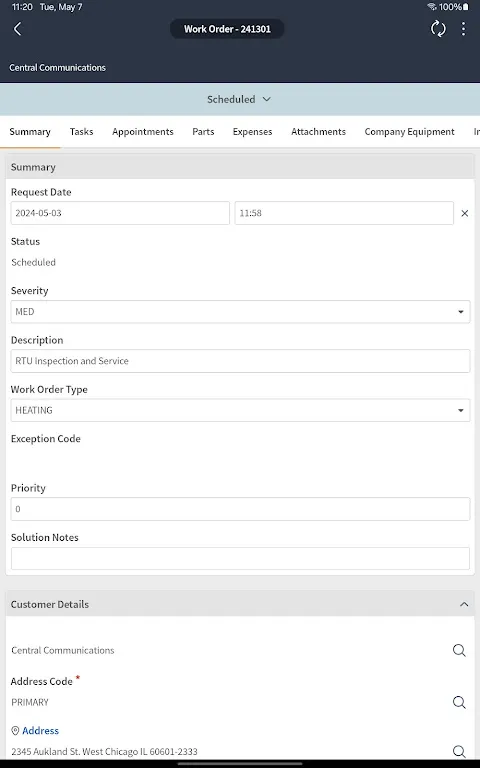
Task: Open the Severity MED dropdown
Action: click(x=240, y=312)
